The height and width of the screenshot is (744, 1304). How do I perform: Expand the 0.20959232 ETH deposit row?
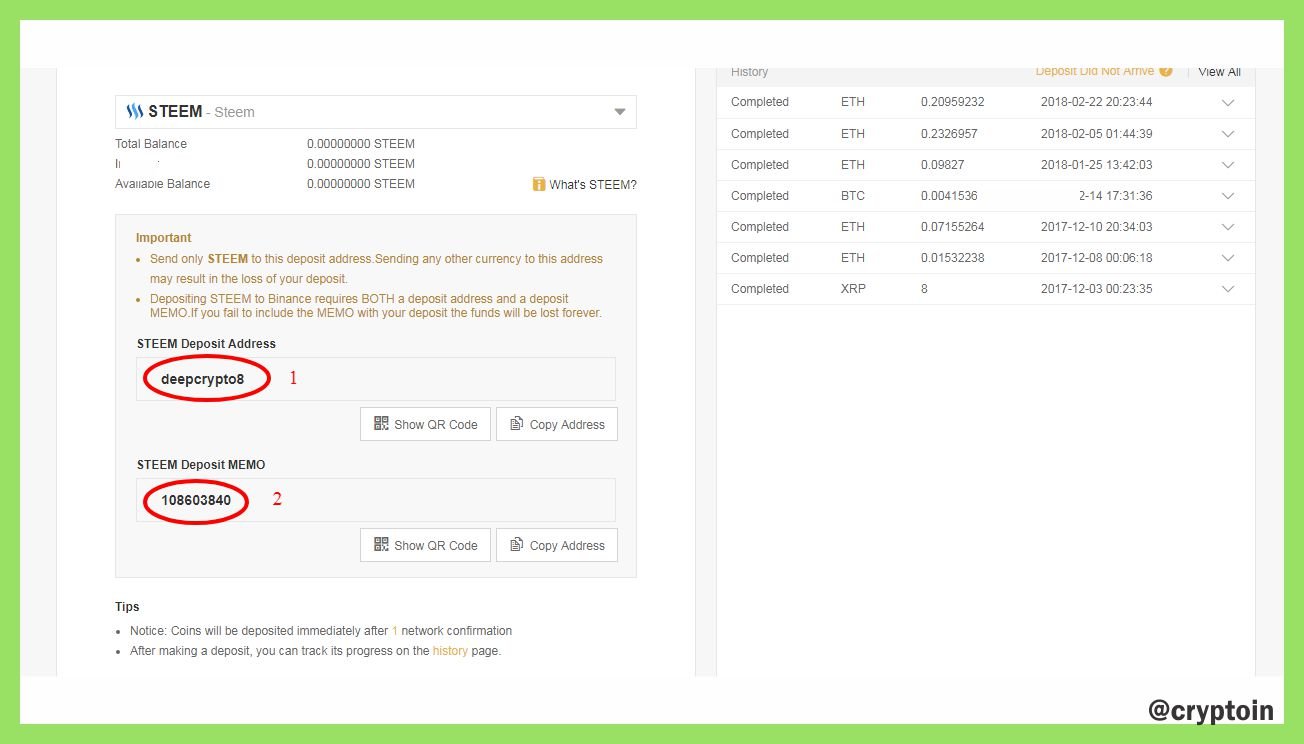[x=1228, y=103]
